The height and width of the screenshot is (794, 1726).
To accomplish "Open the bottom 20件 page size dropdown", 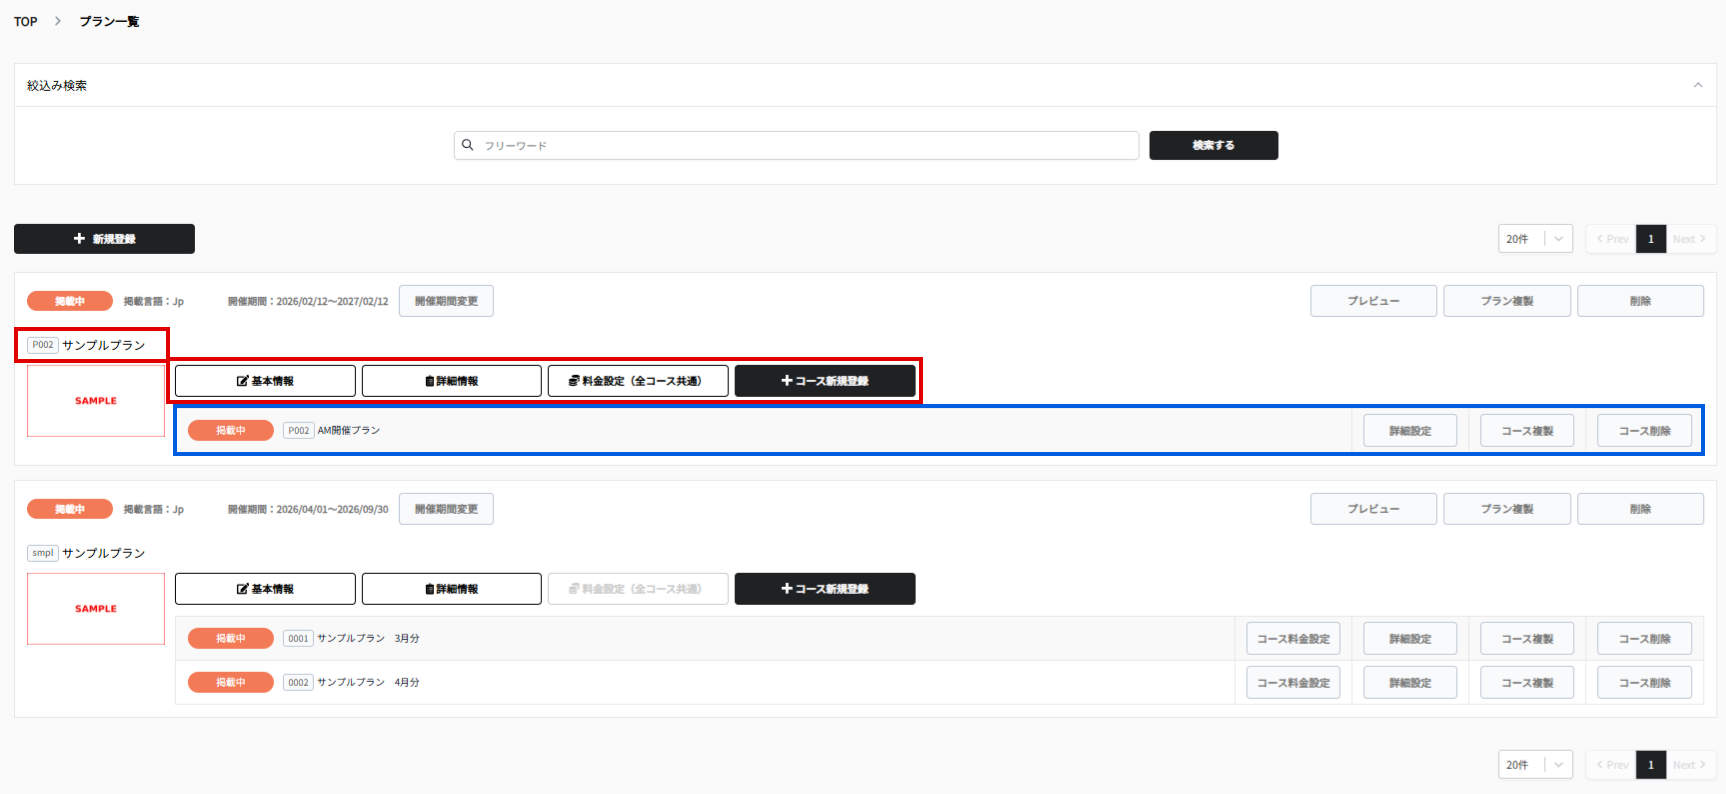I will [x=1534, y=765].
